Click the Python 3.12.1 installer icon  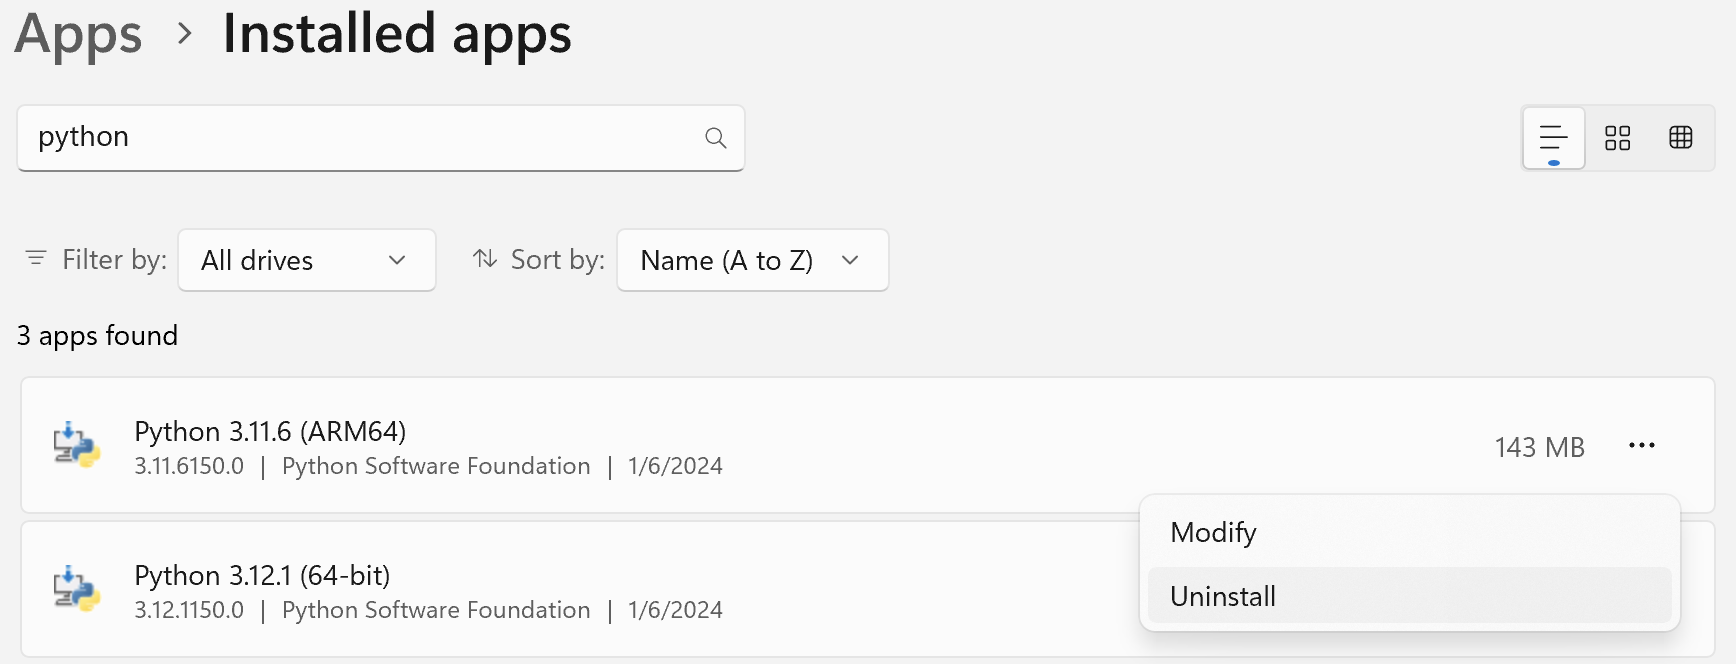pyautogui.click(x=76, y=590)
